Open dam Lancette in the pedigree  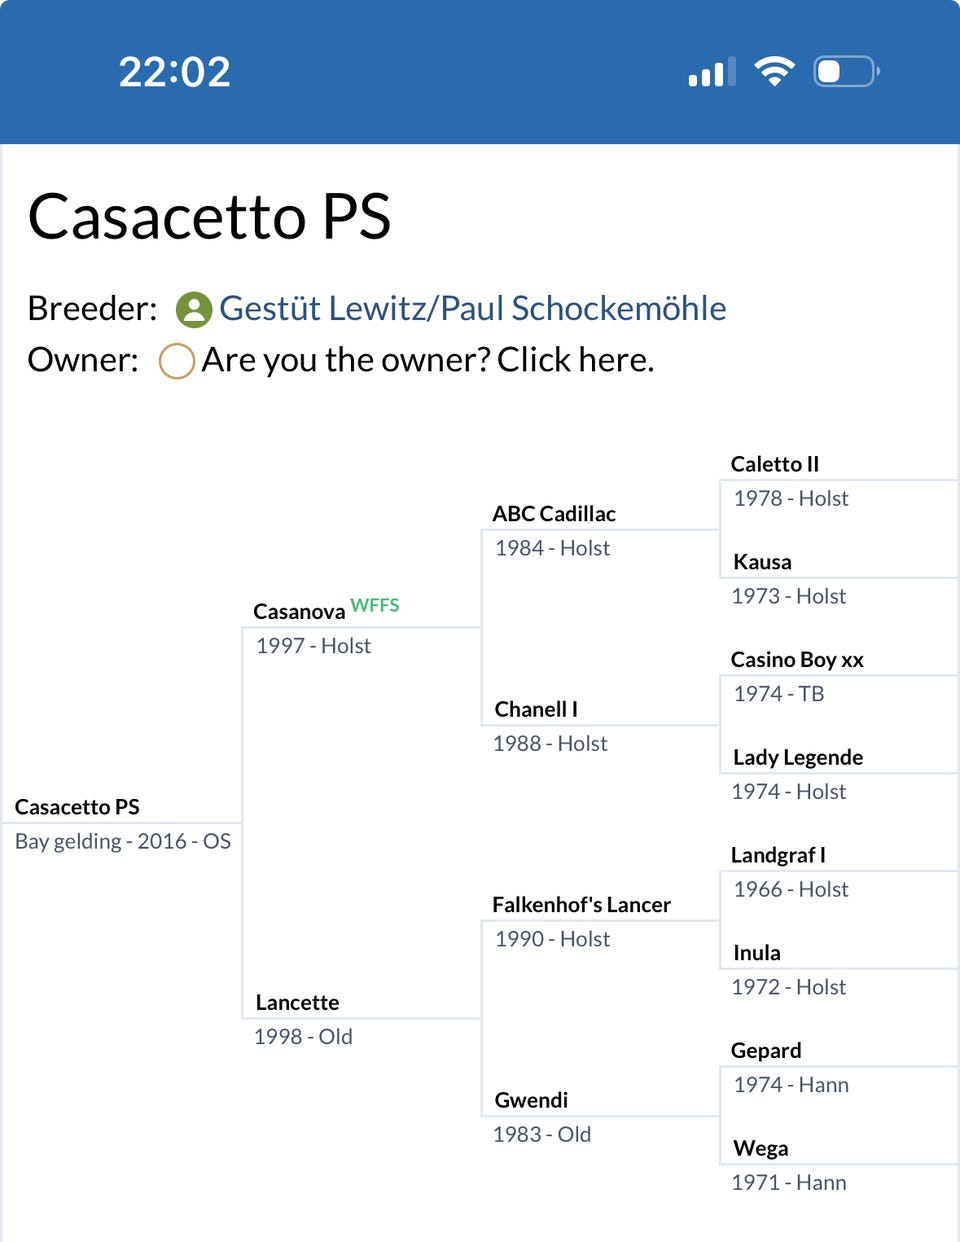point(297,1002)
